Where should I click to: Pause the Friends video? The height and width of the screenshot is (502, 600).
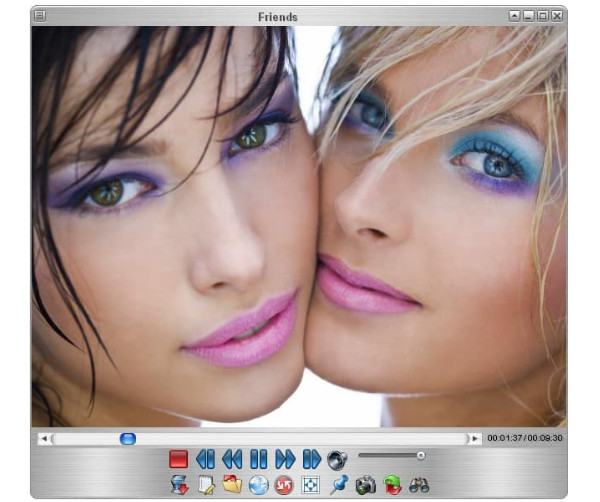coord(259,459)
